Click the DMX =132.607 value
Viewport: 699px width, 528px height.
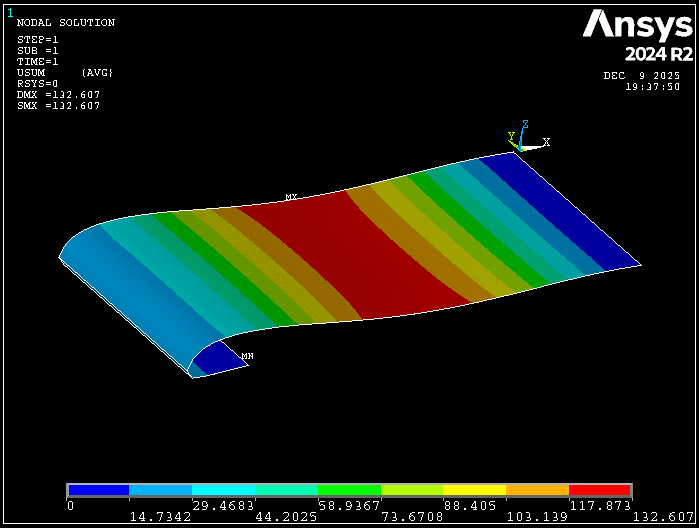58,95
